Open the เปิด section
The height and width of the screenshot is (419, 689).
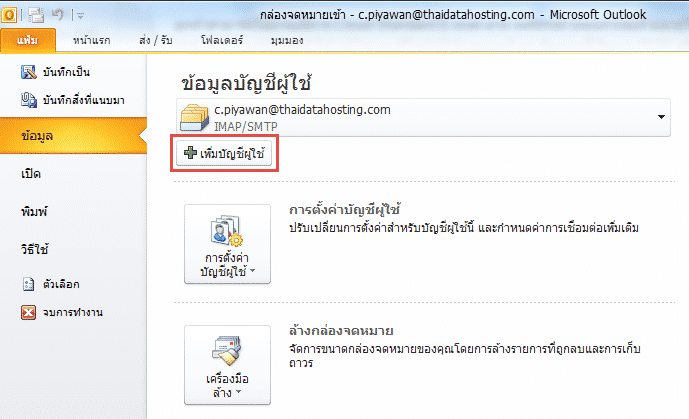31,174
